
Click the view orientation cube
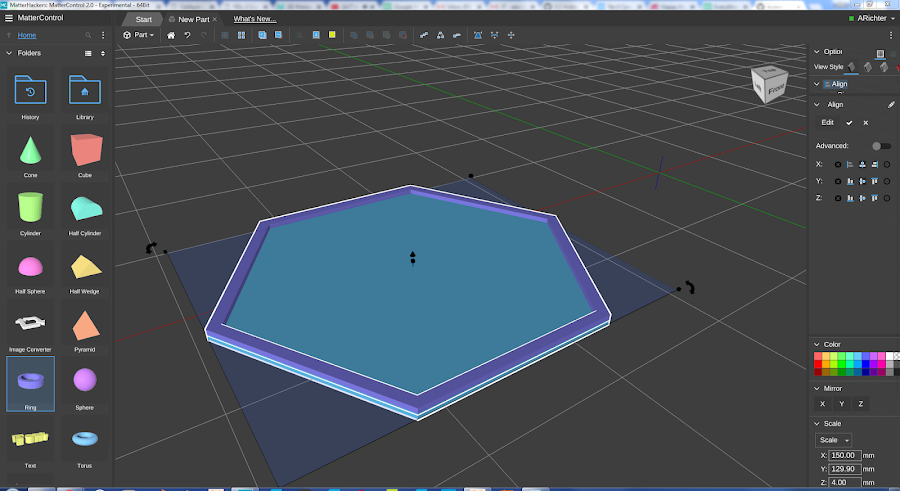click(771, 84)
